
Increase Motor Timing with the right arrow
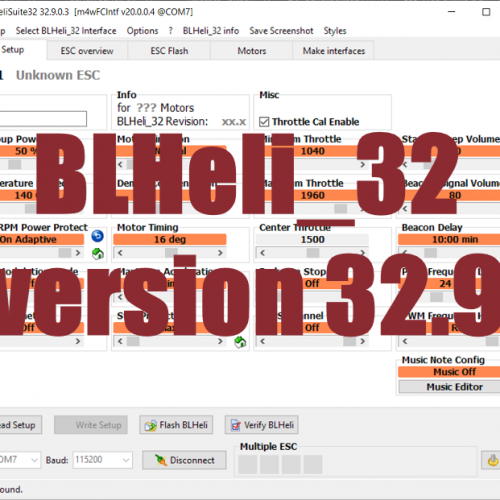click(220, 253)
